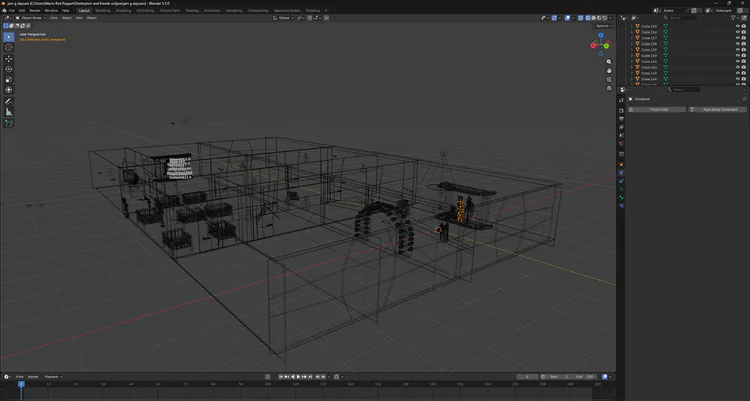The width and height of the screenshot is (750, 401).
Task: Open the Tool tab in Properties editor
Action: point(621,100)
